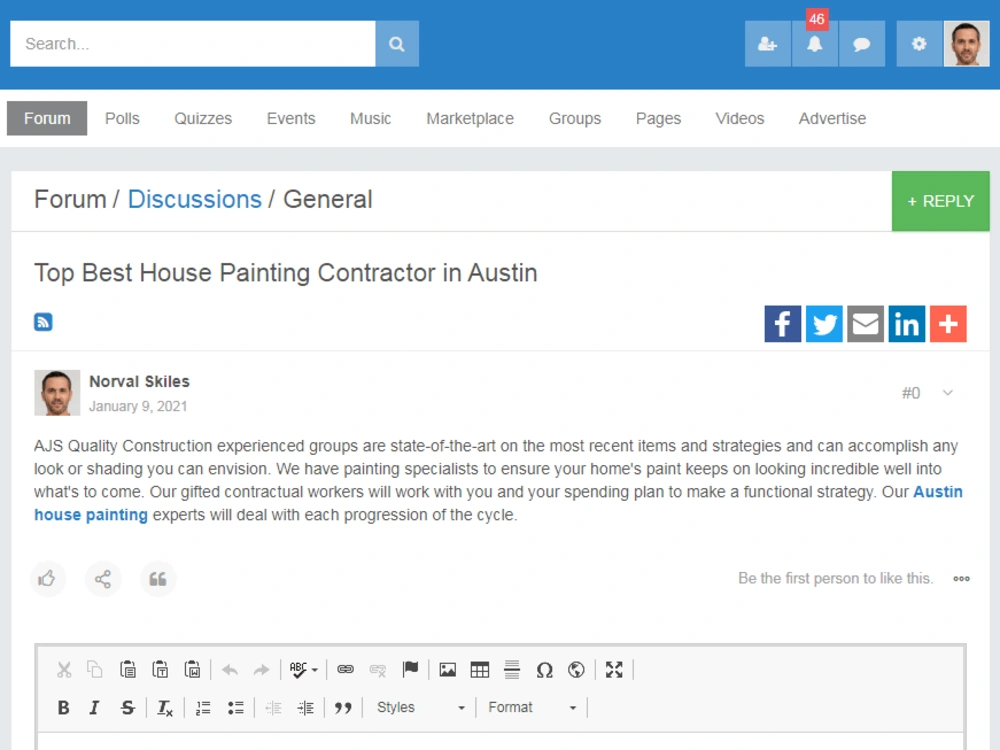This screenshot has height=750, width=1000.
Task: Share thread by email icon
Action: (x=865, y=324)
